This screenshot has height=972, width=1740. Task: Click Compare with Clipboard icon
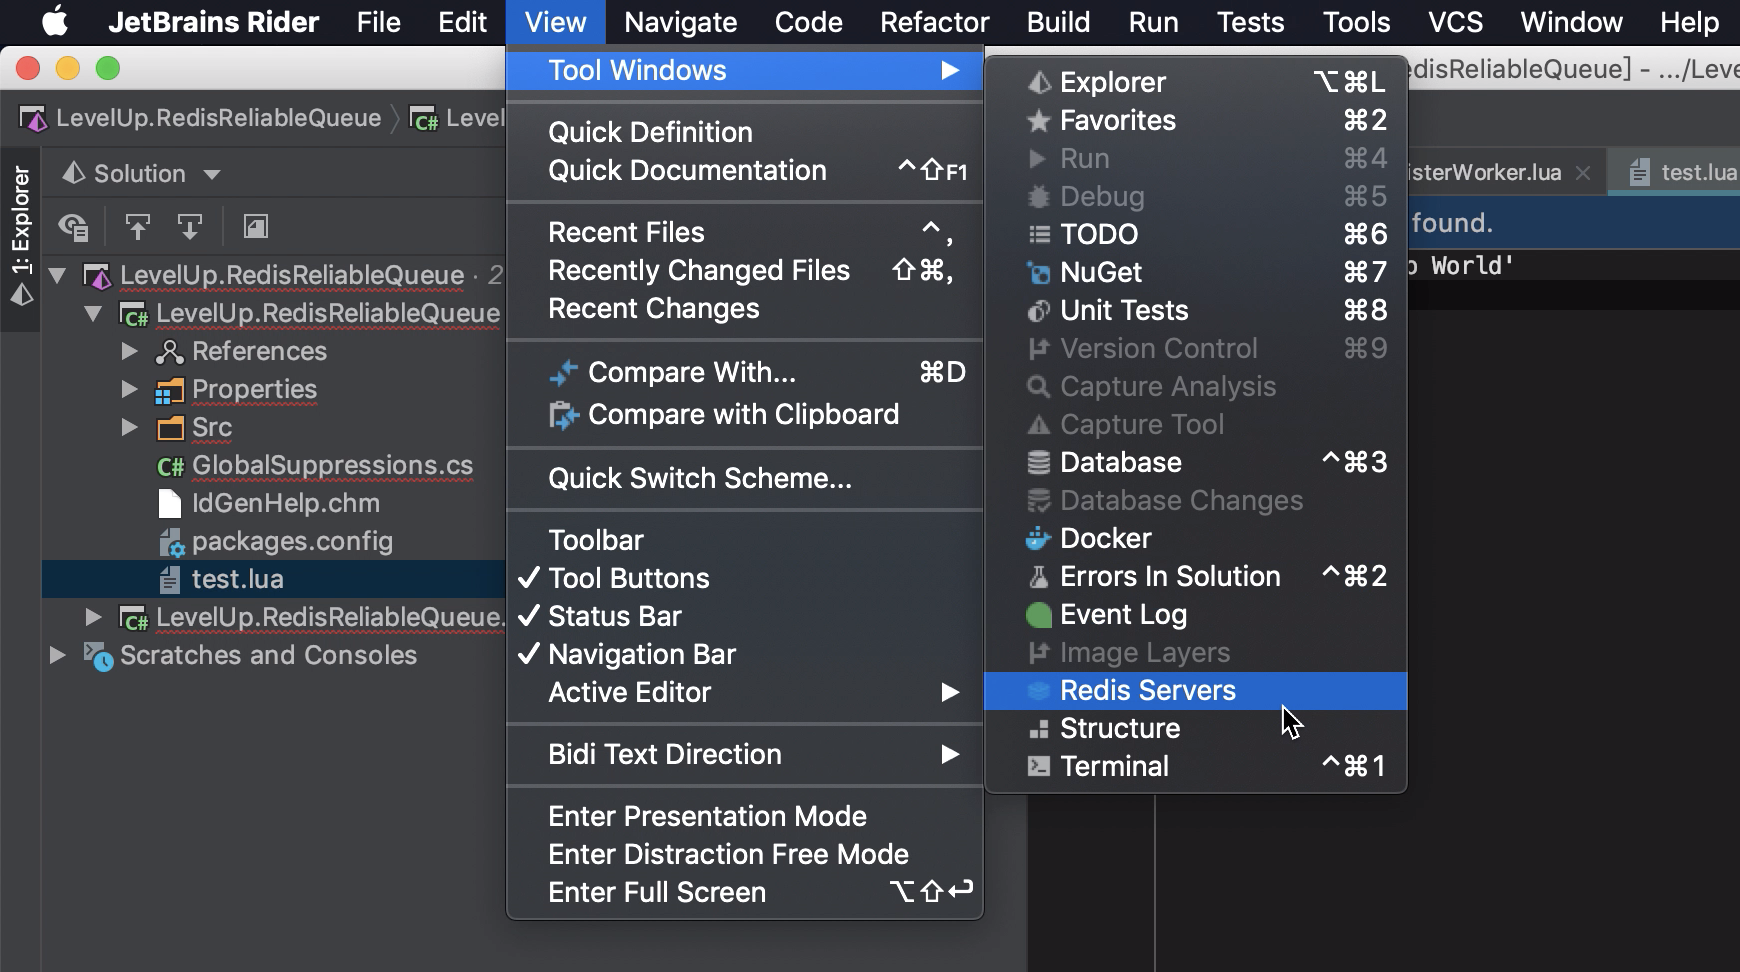563,415
